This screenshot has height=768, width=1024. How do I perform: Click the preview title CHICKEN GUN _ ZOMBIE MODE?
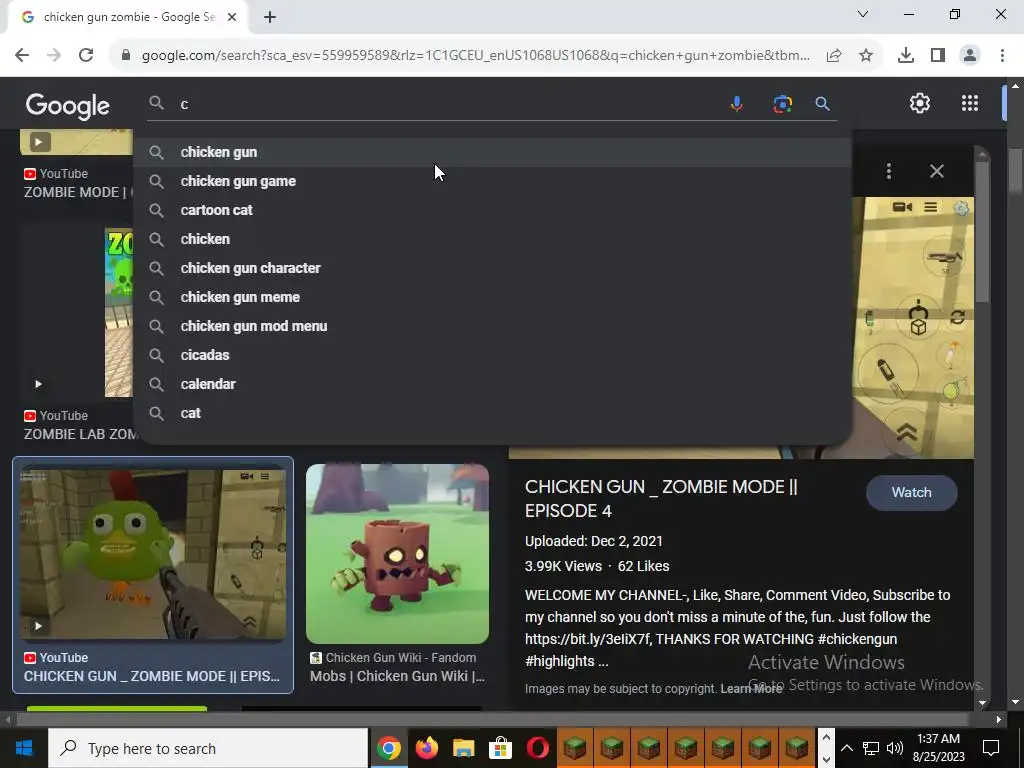point(661,499)
